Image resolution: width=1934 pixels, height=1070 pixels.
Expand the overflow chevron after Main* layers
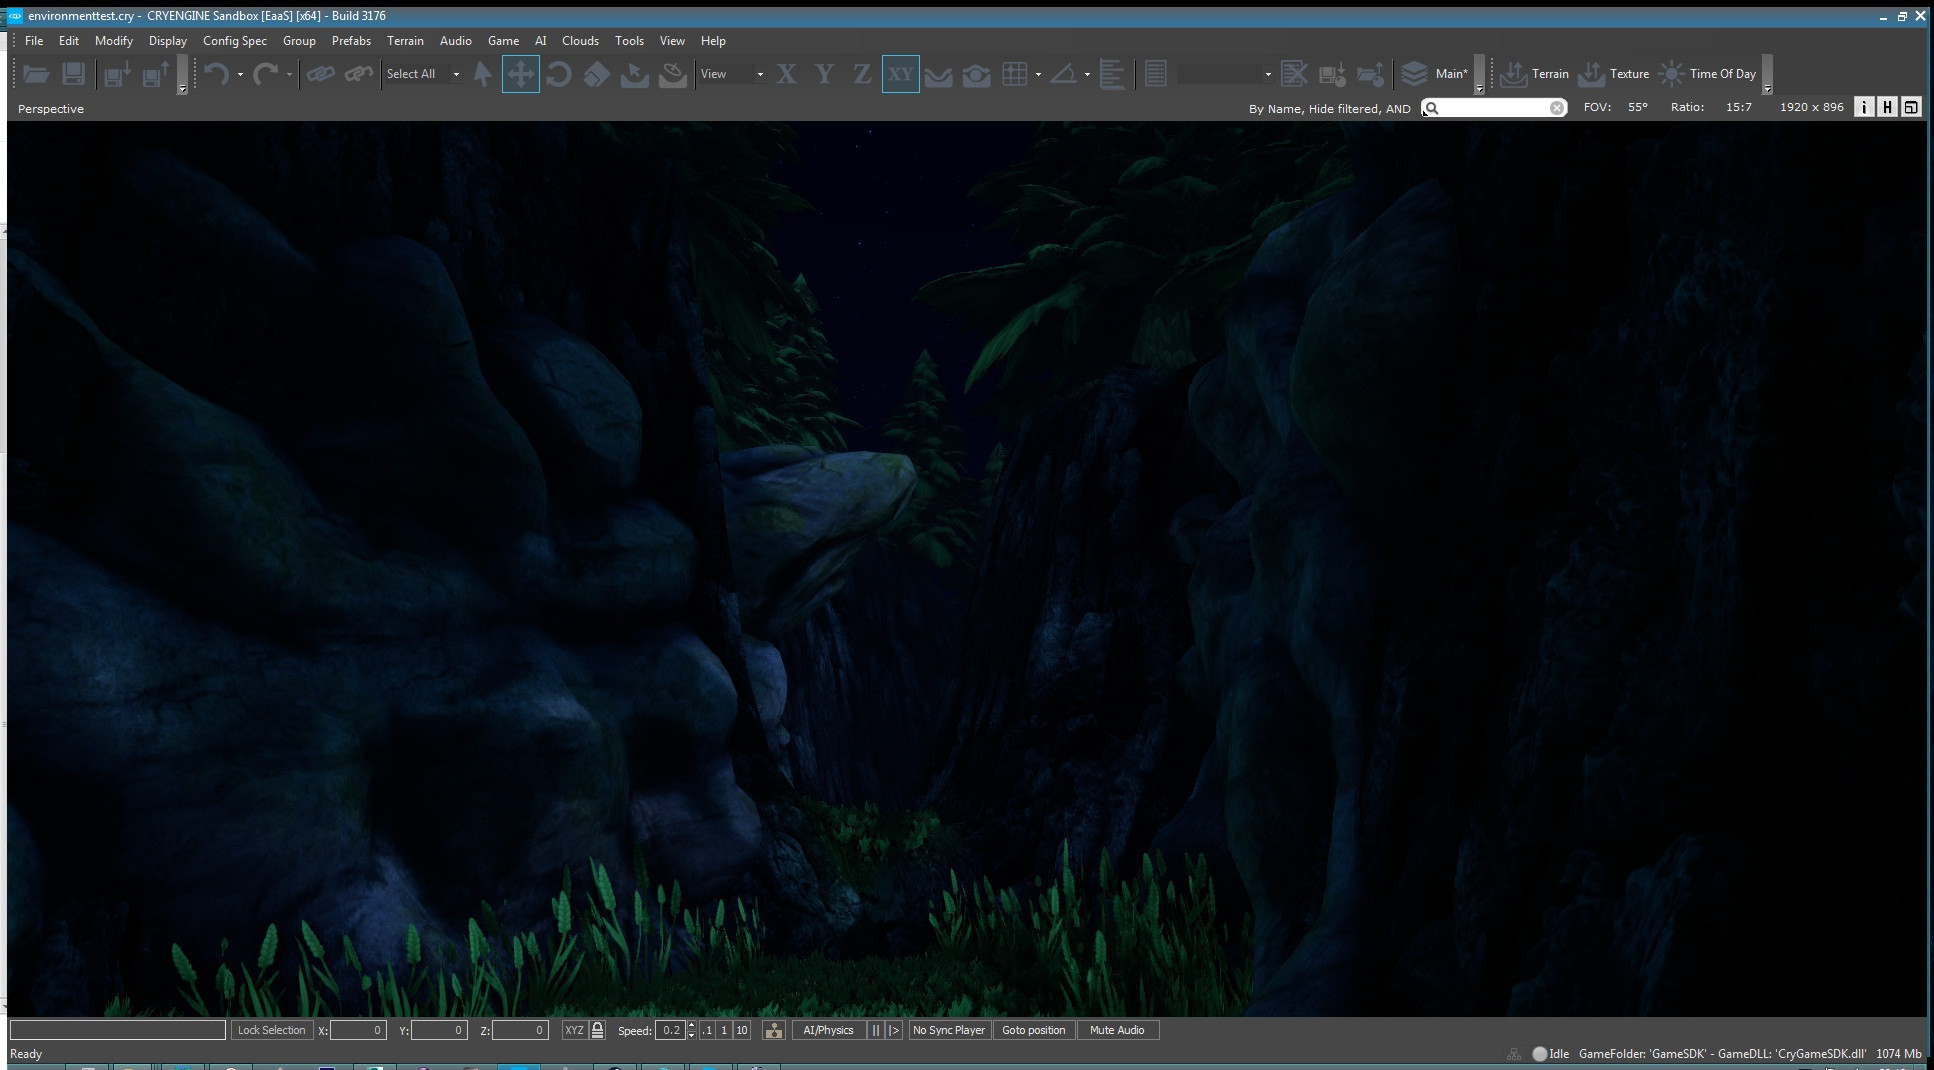[1480, 75]
